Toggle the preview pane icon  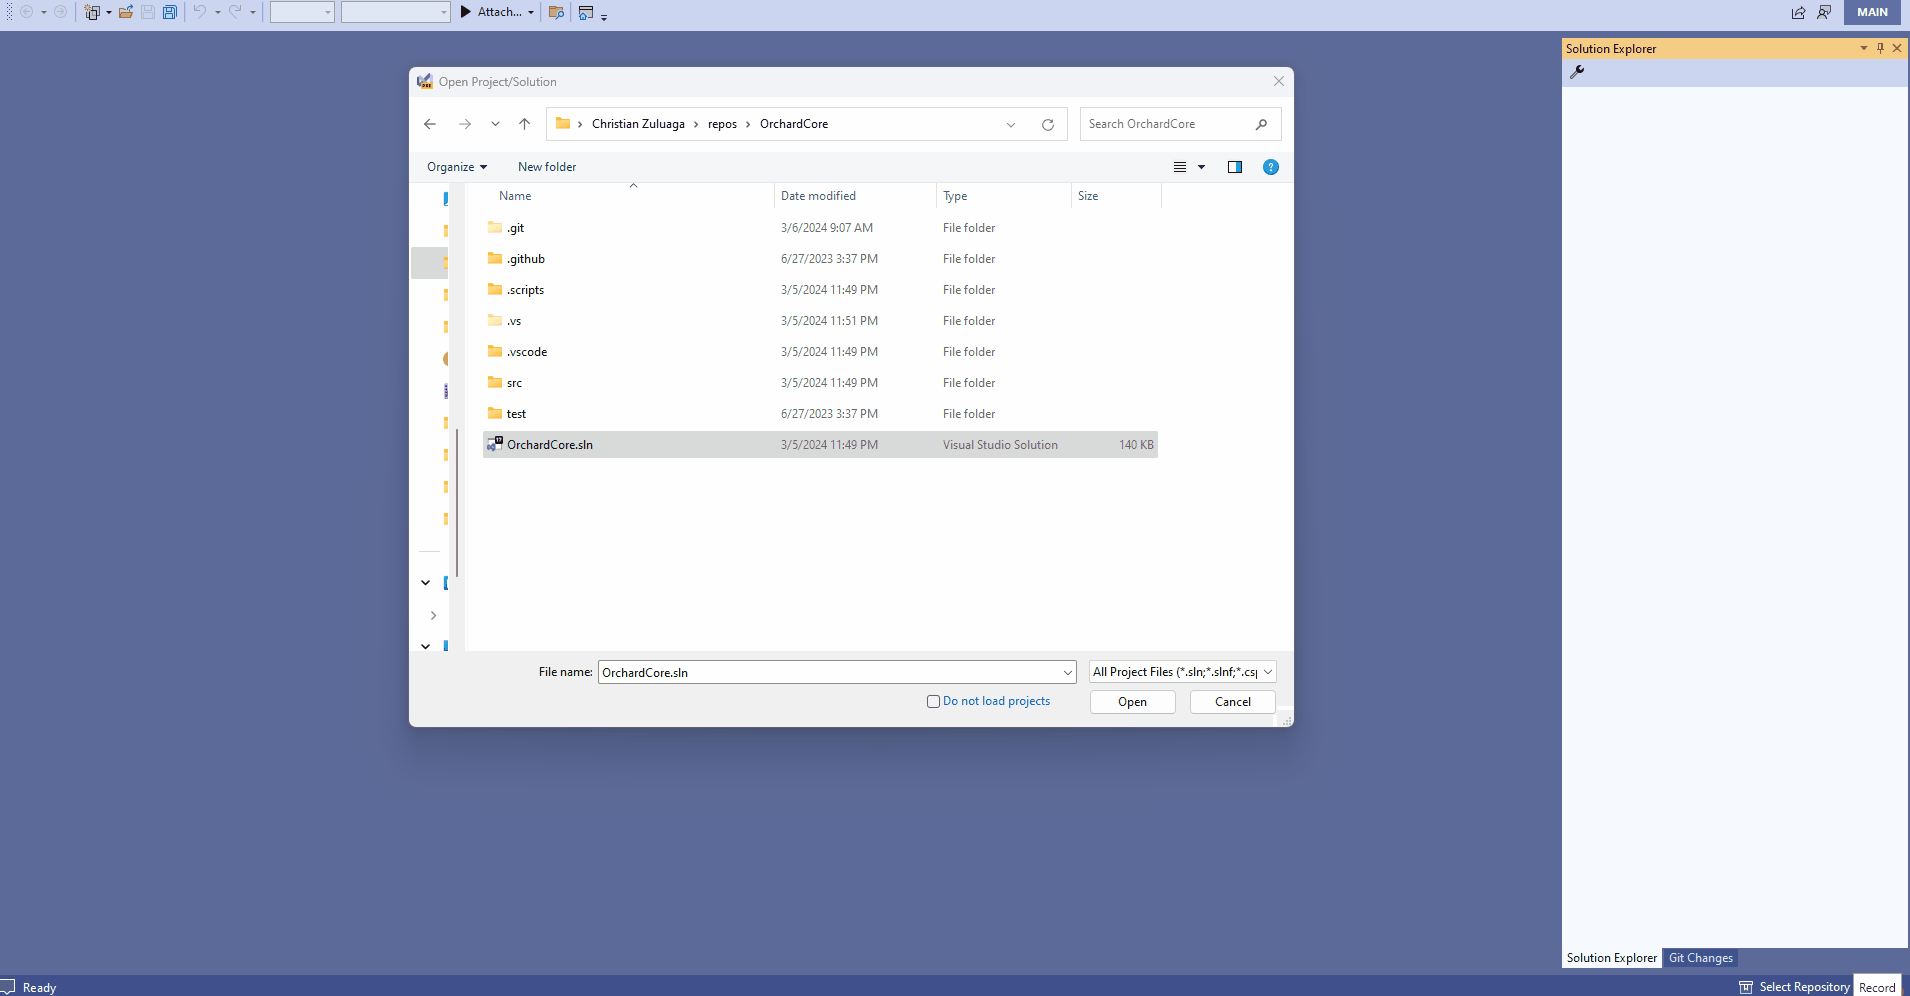pos(1235,167)
